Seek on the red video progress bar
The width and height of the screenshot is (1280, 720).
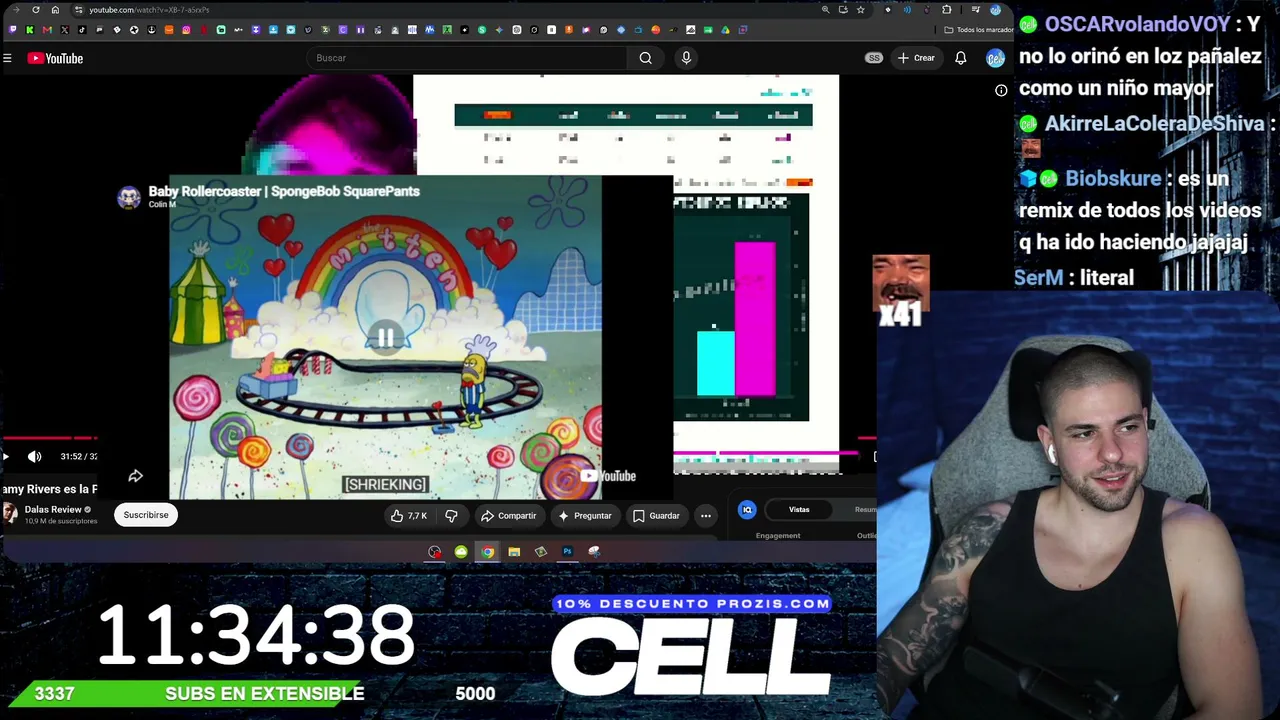click(x=48, y=438)
